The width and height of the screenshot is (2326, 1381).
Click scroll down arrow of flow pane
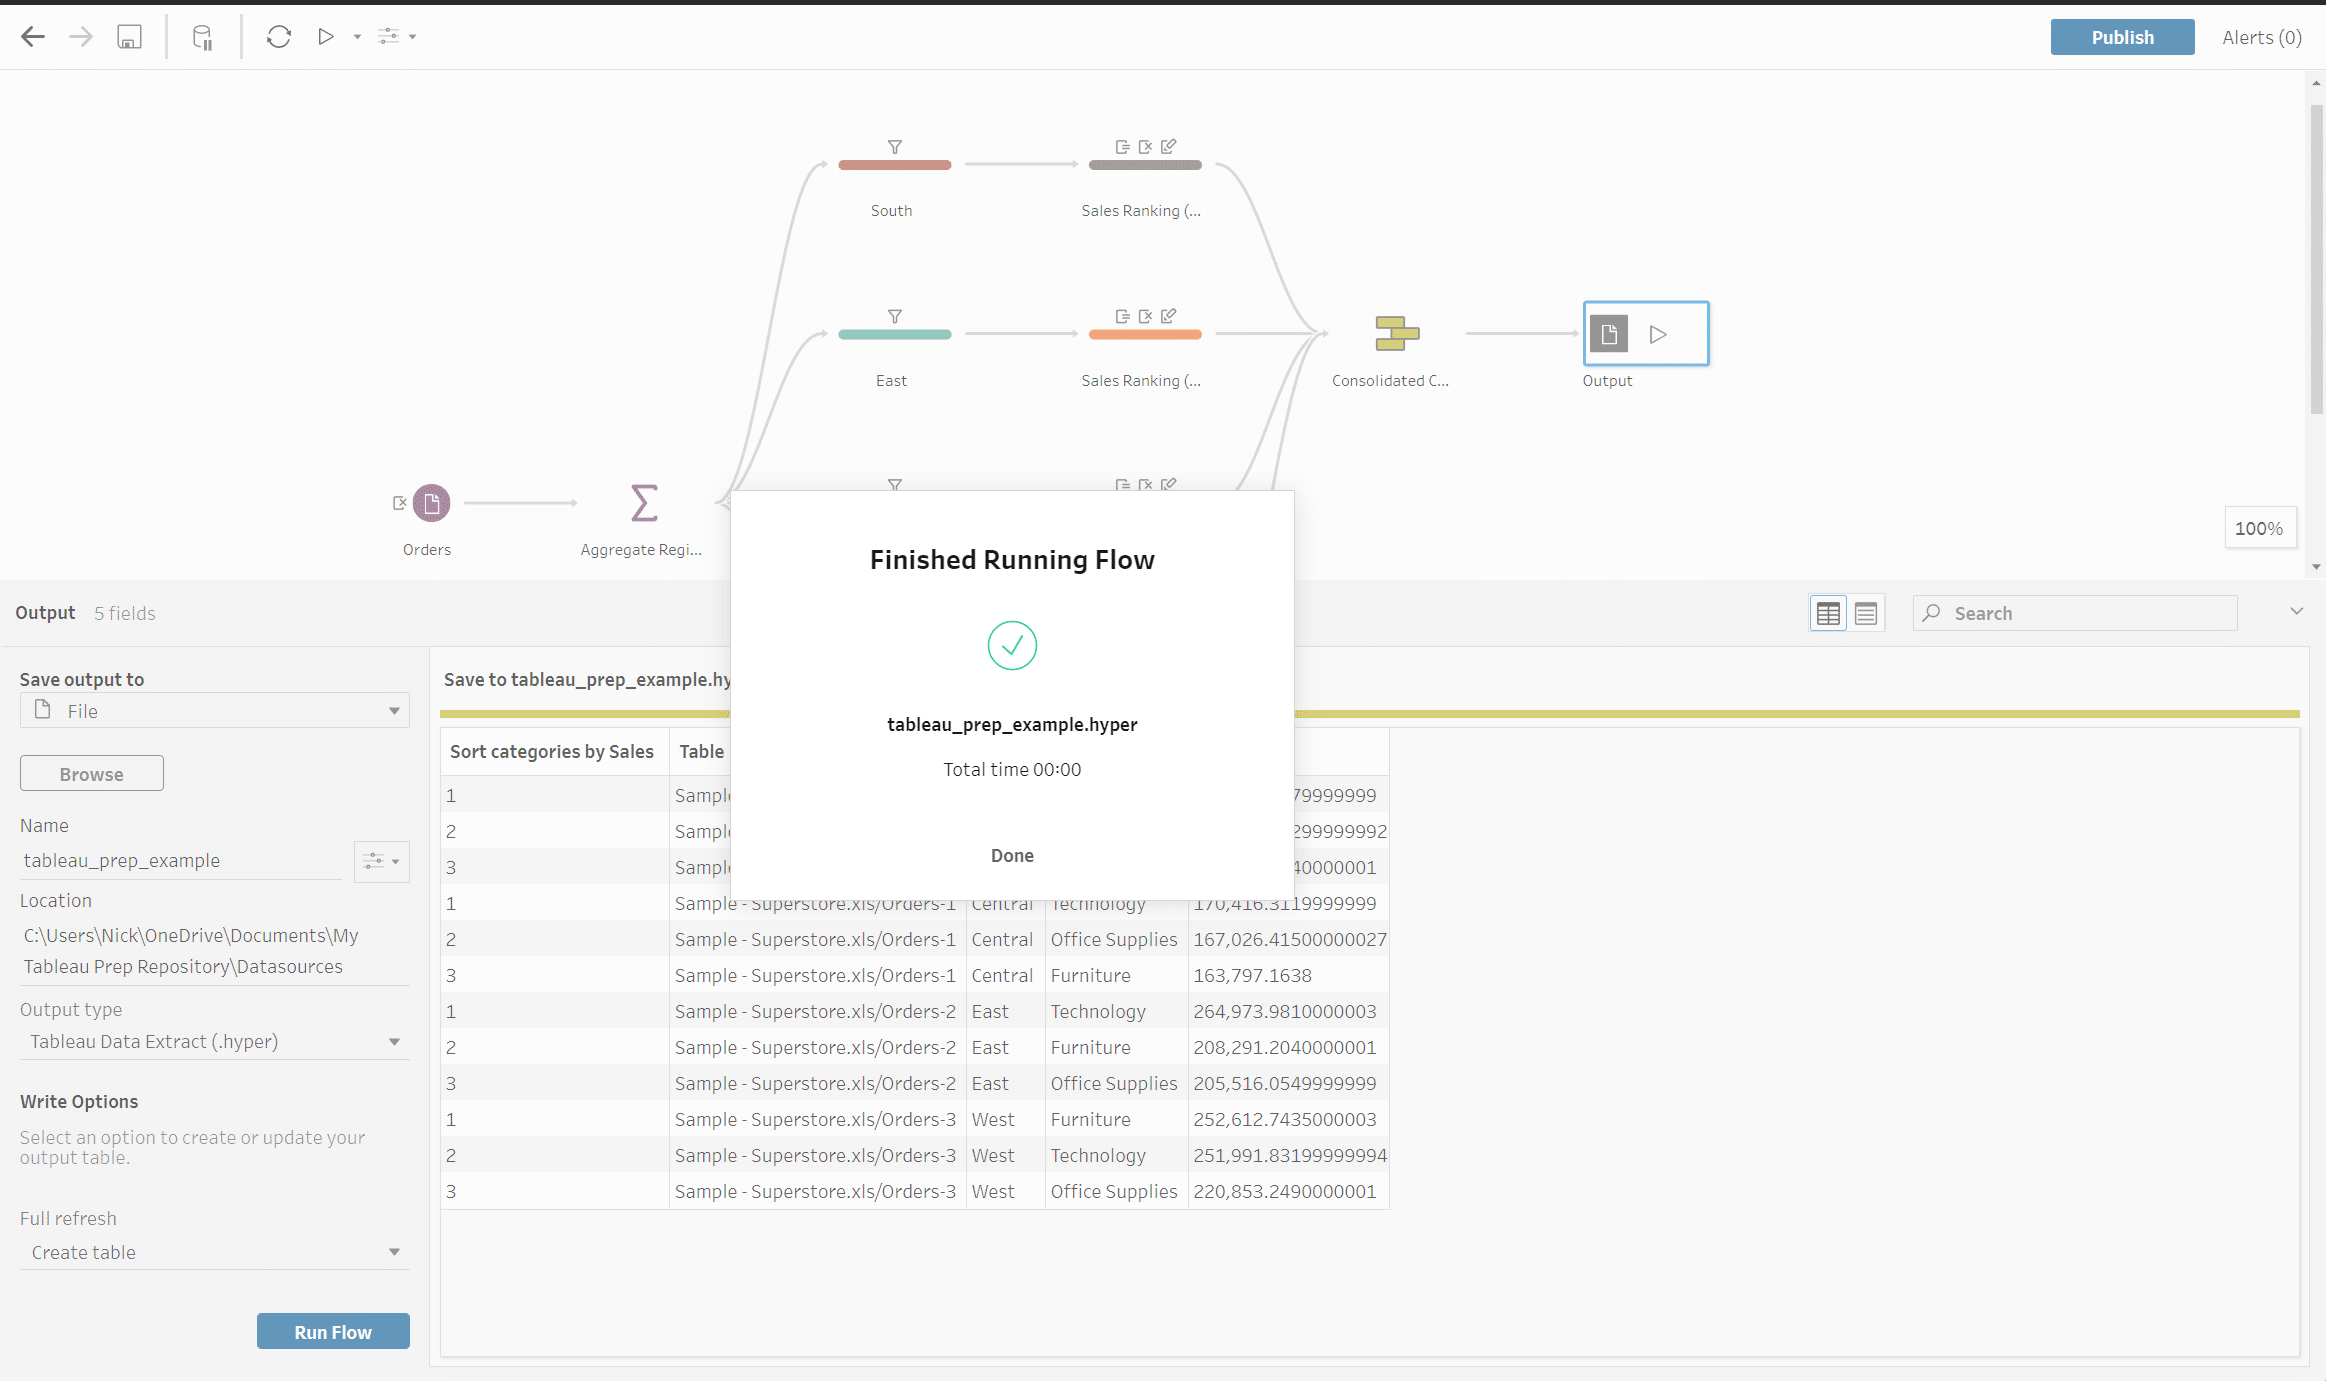pos(2316,567)
